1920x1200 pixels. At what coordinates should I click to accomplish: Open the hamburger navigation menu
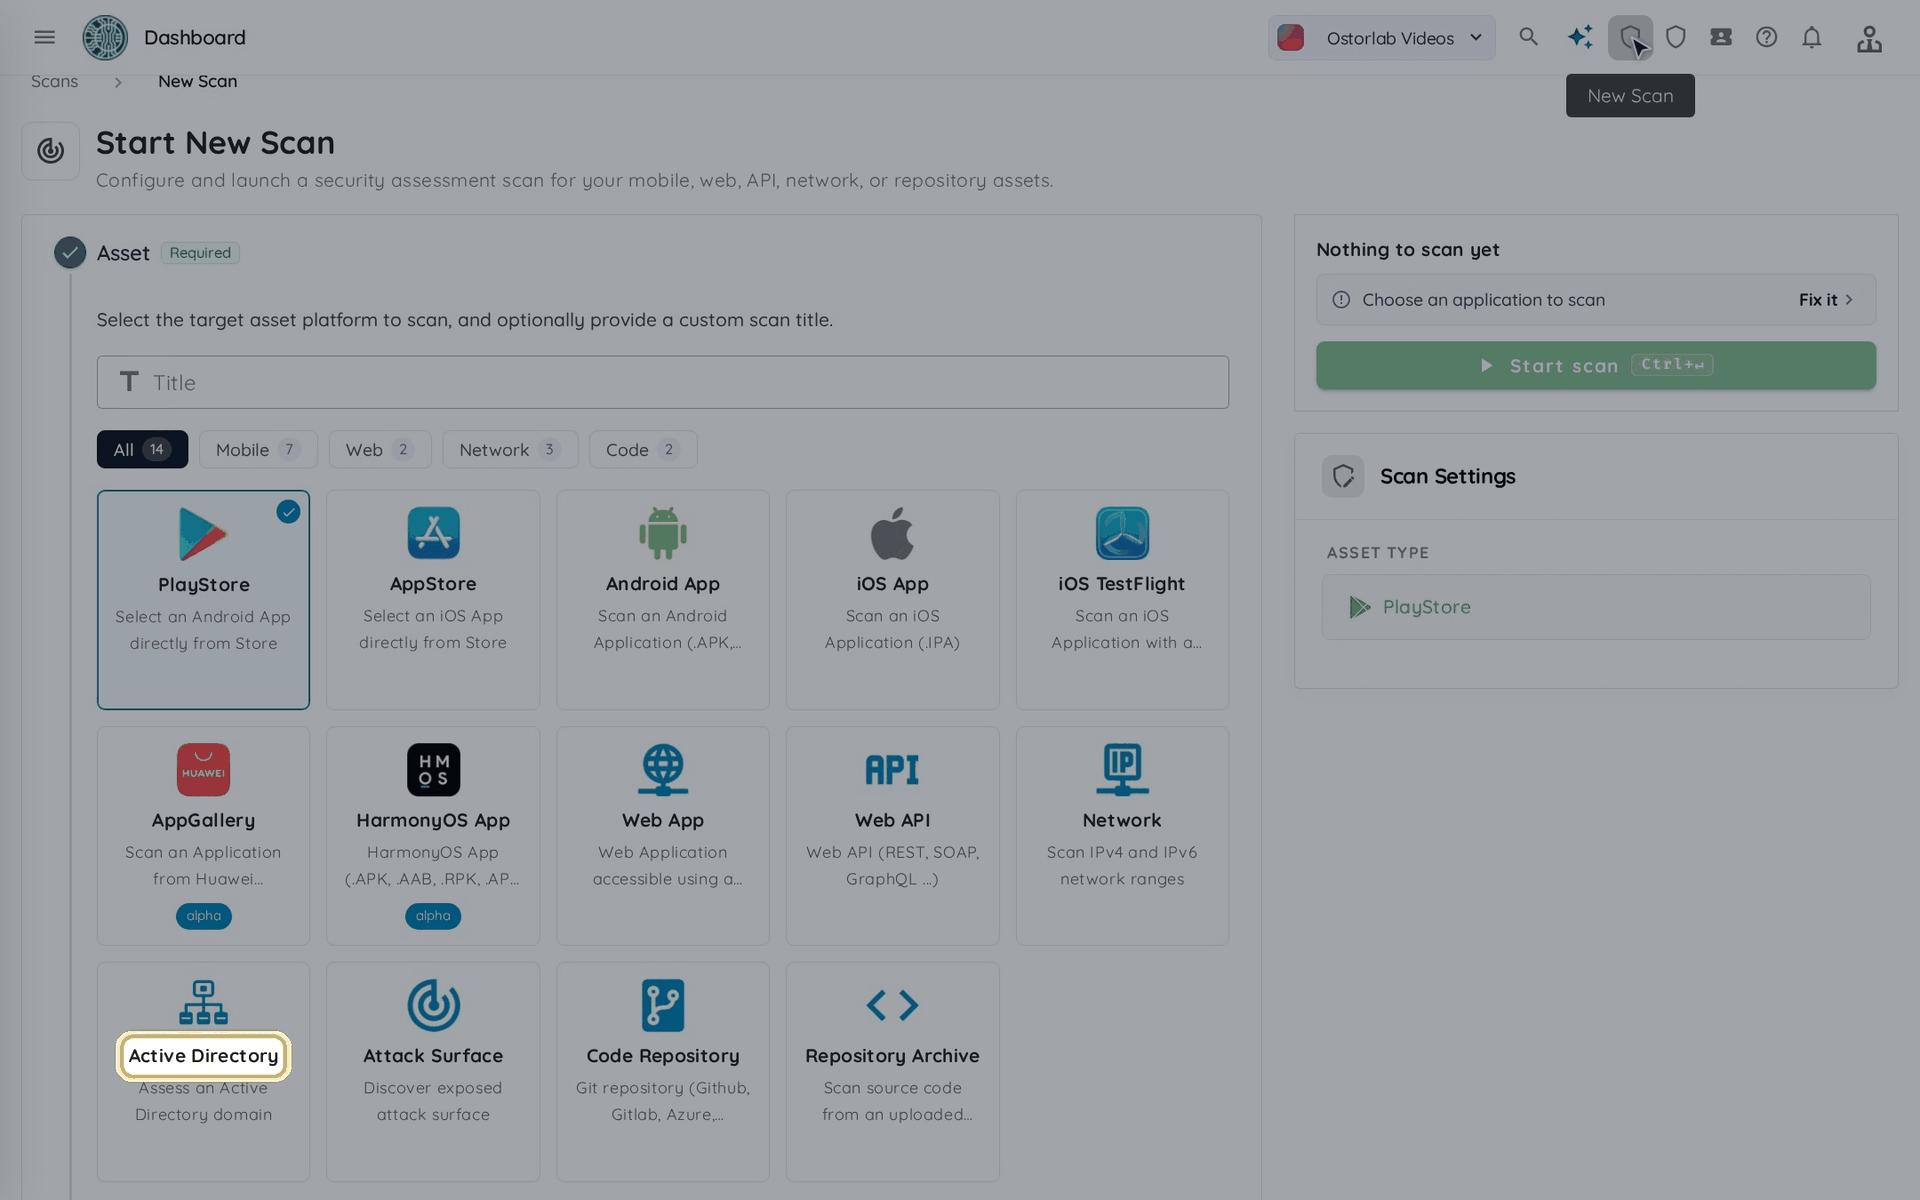pyautogui.click(x=44, y=37)
